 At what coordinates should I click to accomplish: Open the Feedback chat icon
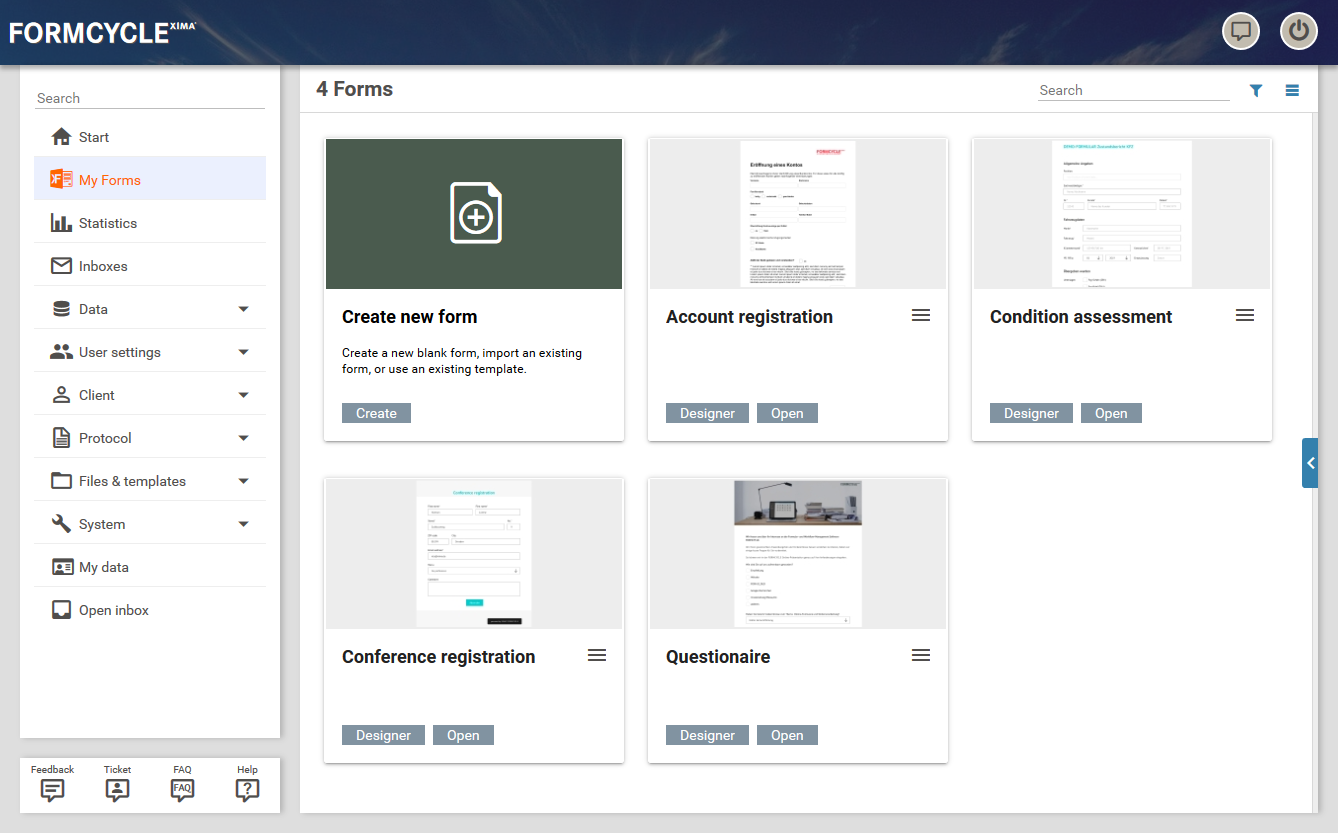tap(53, 790)
